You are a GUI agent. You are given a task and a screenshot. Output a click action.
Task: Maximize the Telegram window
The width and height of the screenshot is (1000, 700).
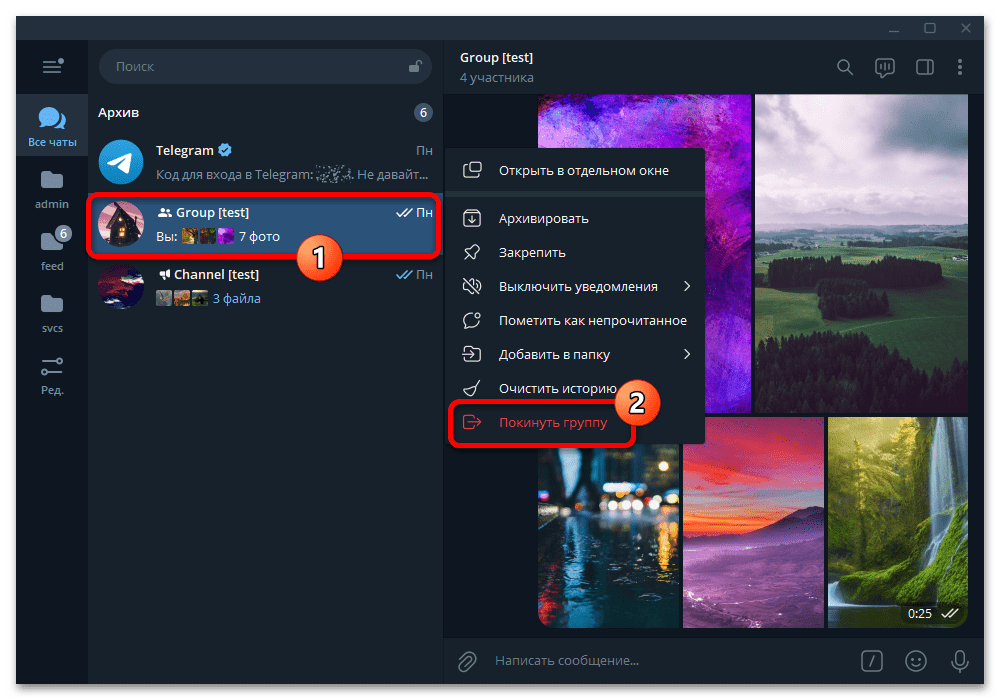(x=930, y=29)
